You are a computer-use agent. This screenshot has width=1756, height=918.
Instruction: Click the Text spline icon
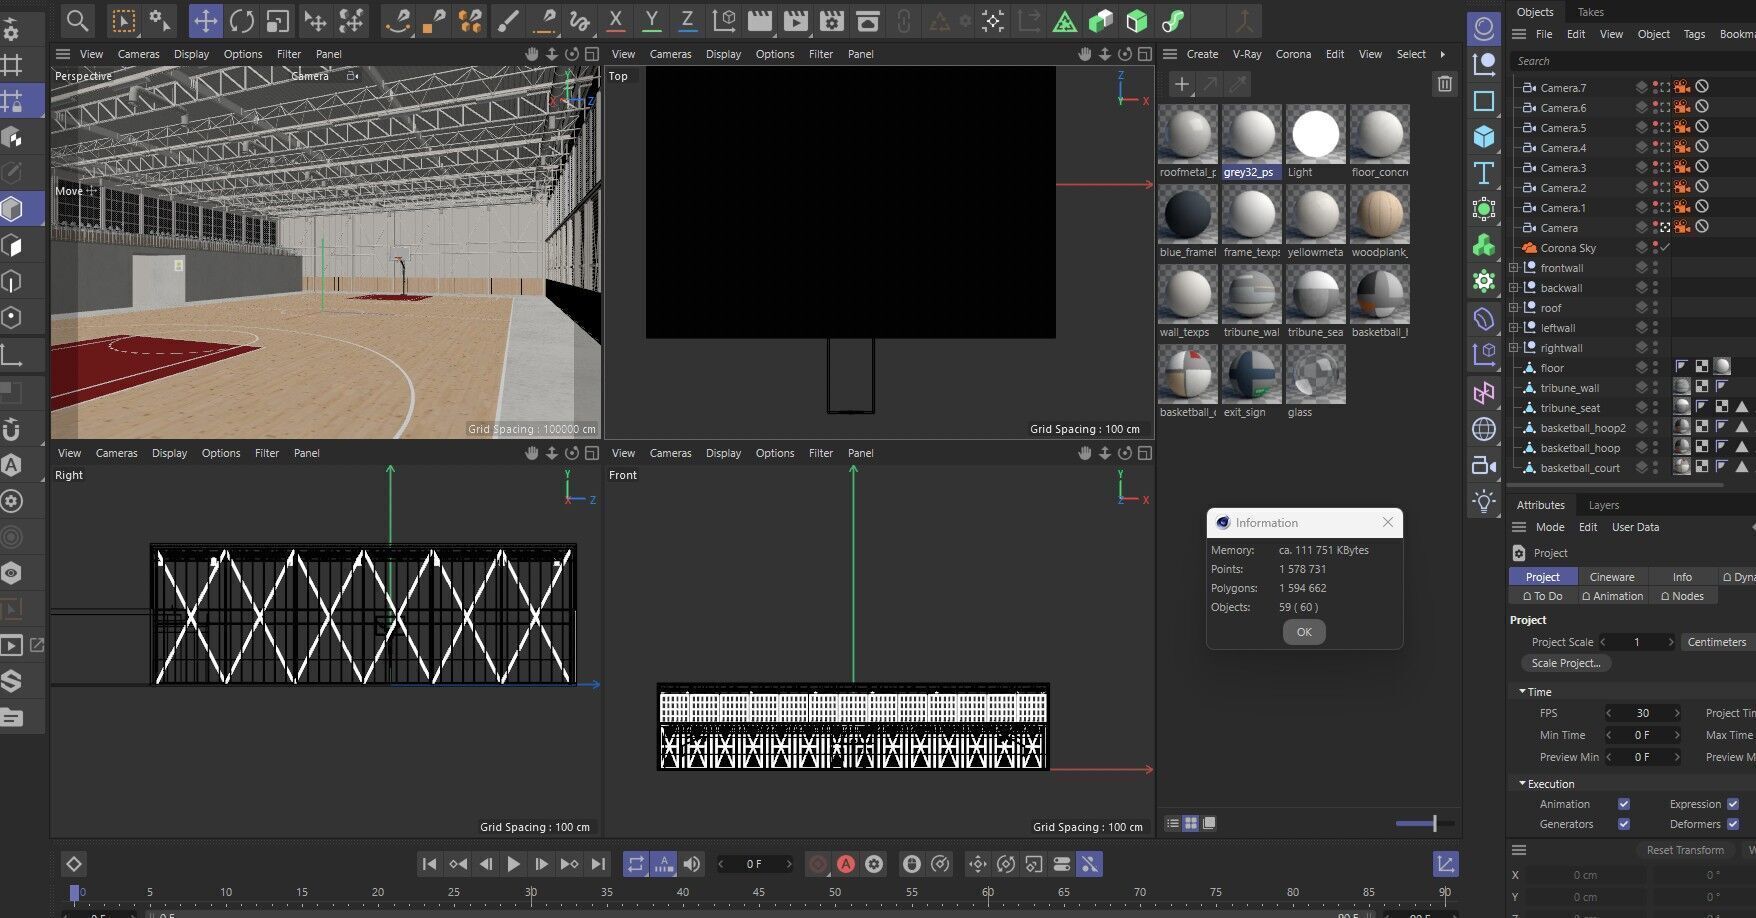[1484, 173]
